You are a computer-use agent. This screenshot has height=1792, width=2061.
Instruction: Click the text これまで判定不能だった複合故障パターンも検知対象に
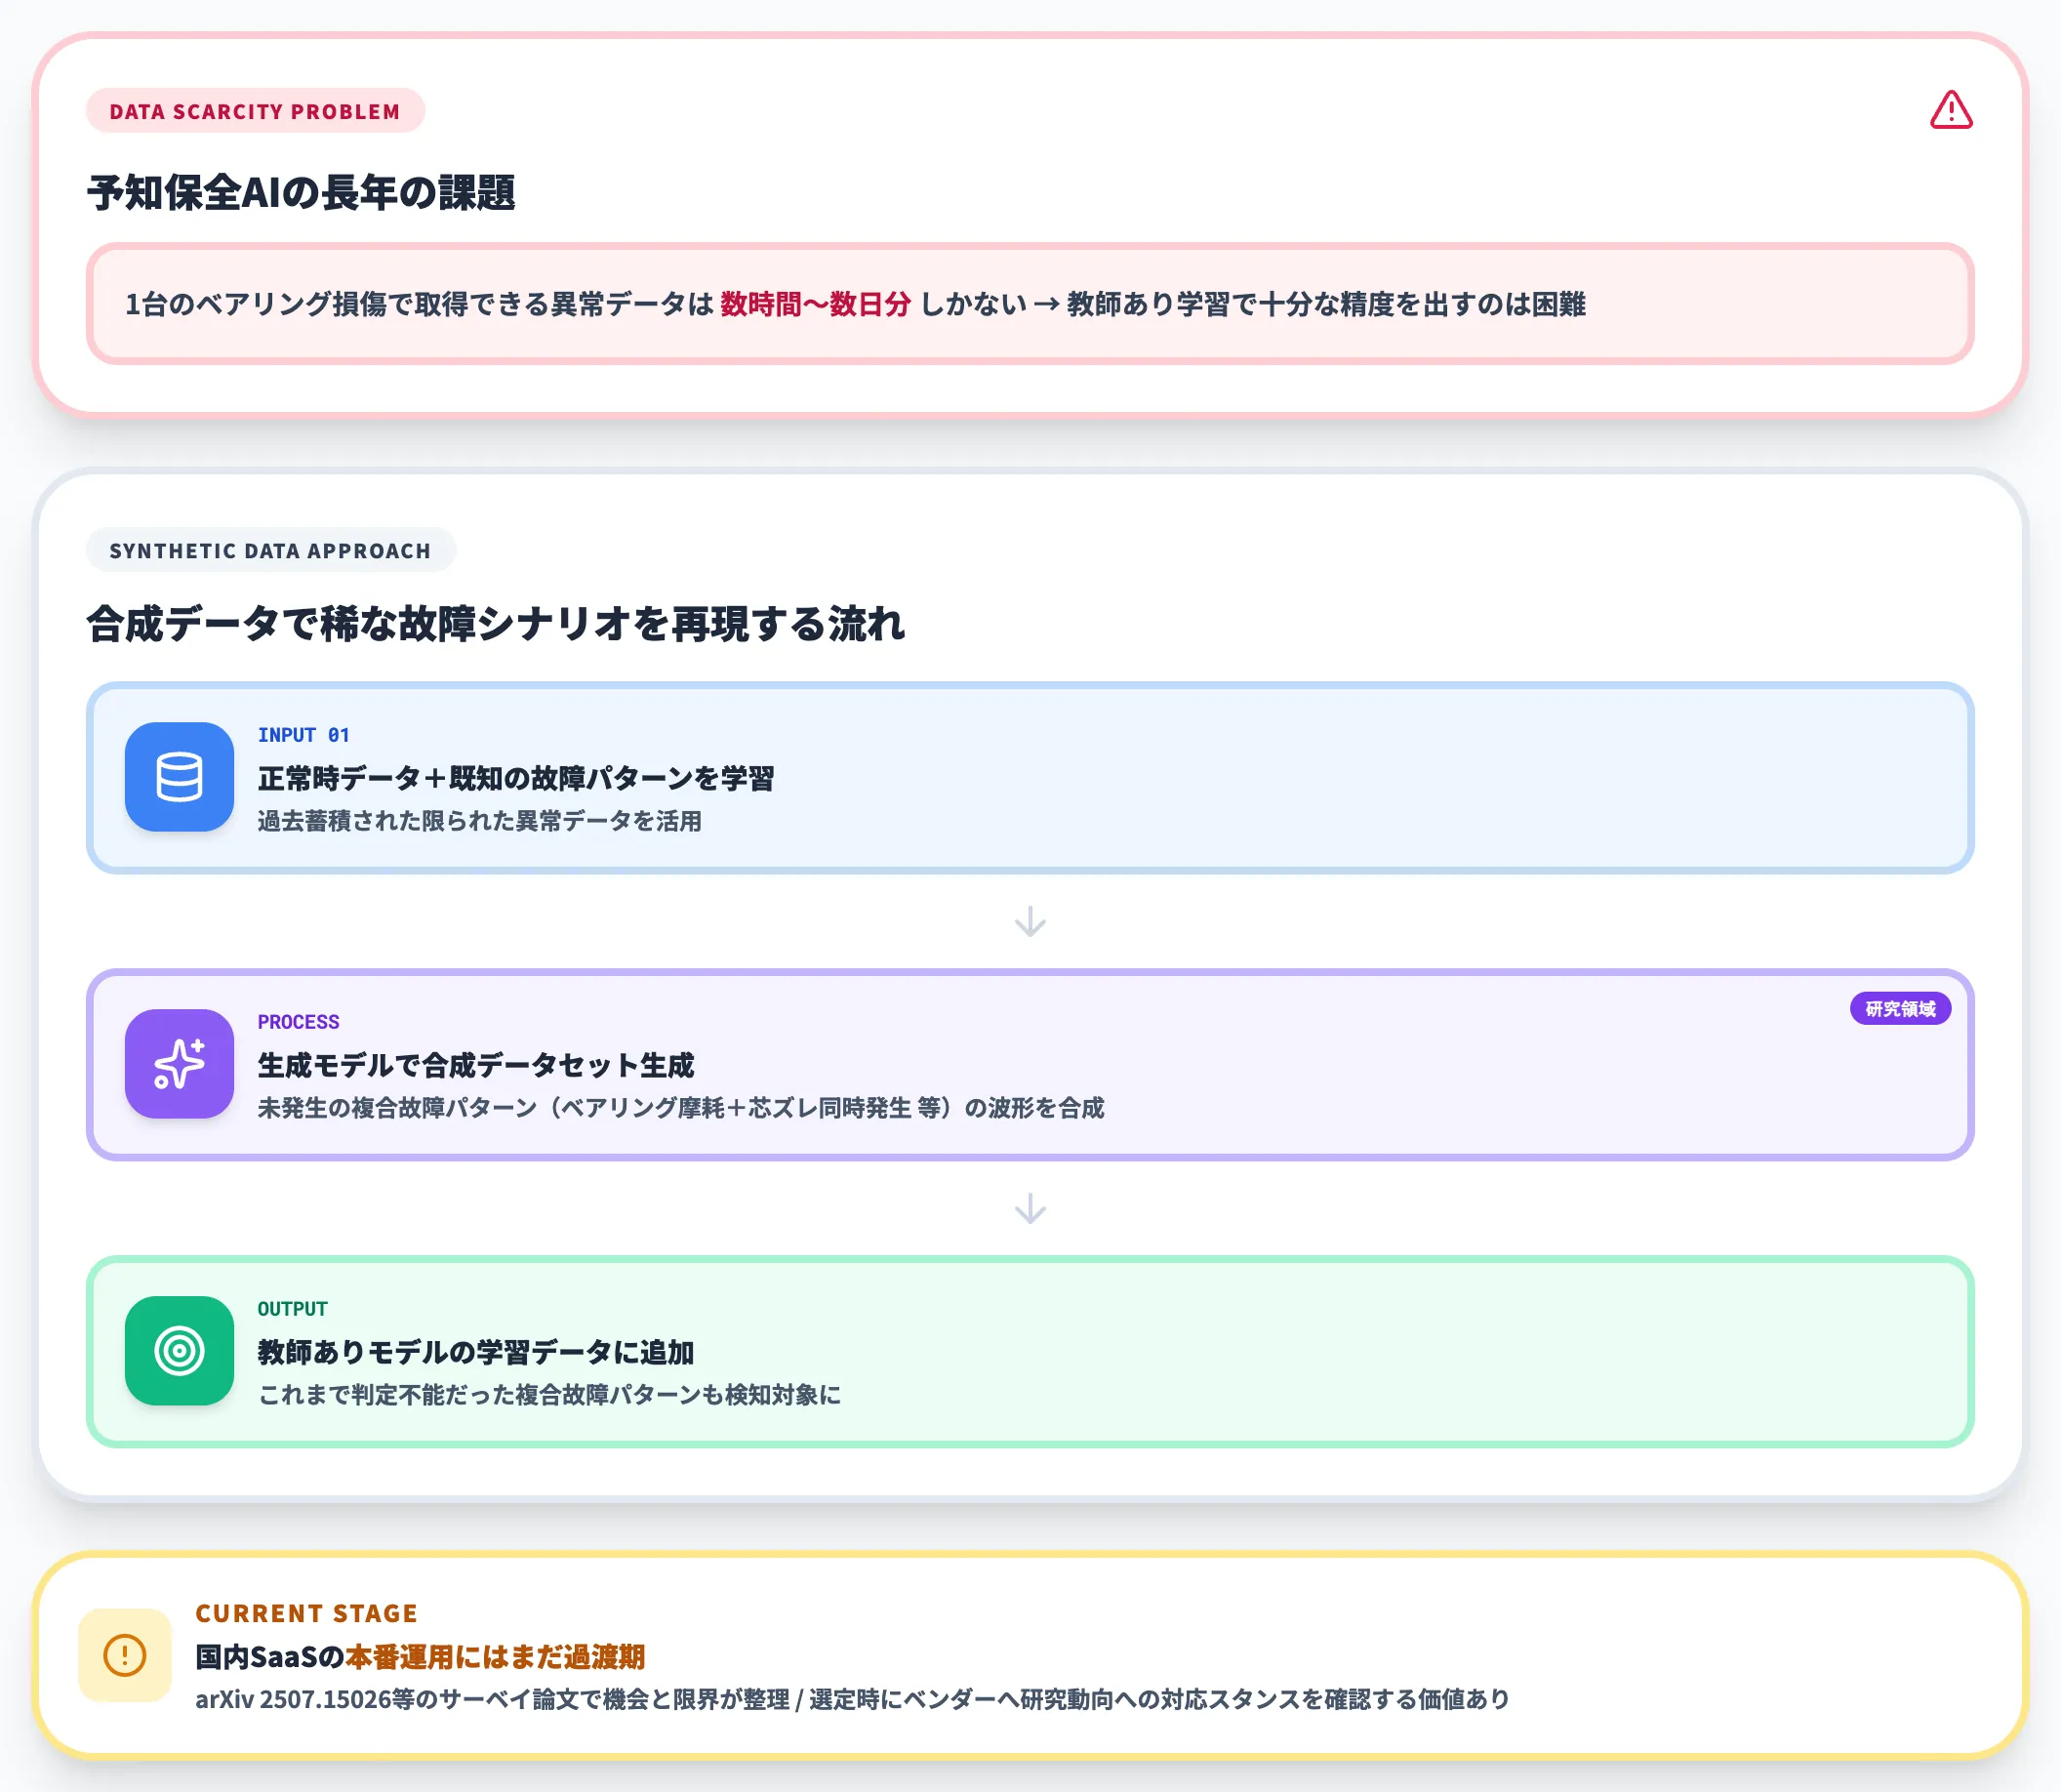[x=549, y=1395]
